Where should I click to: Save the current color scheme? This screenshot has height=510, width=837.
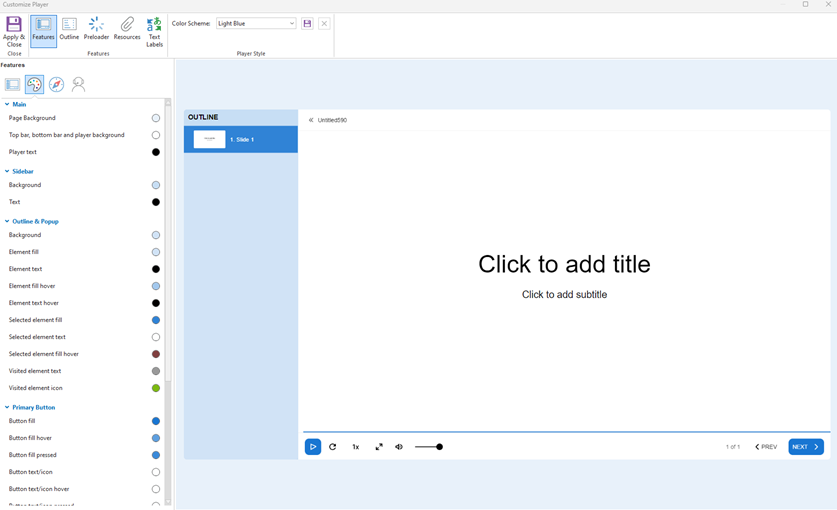pos(307,23)
